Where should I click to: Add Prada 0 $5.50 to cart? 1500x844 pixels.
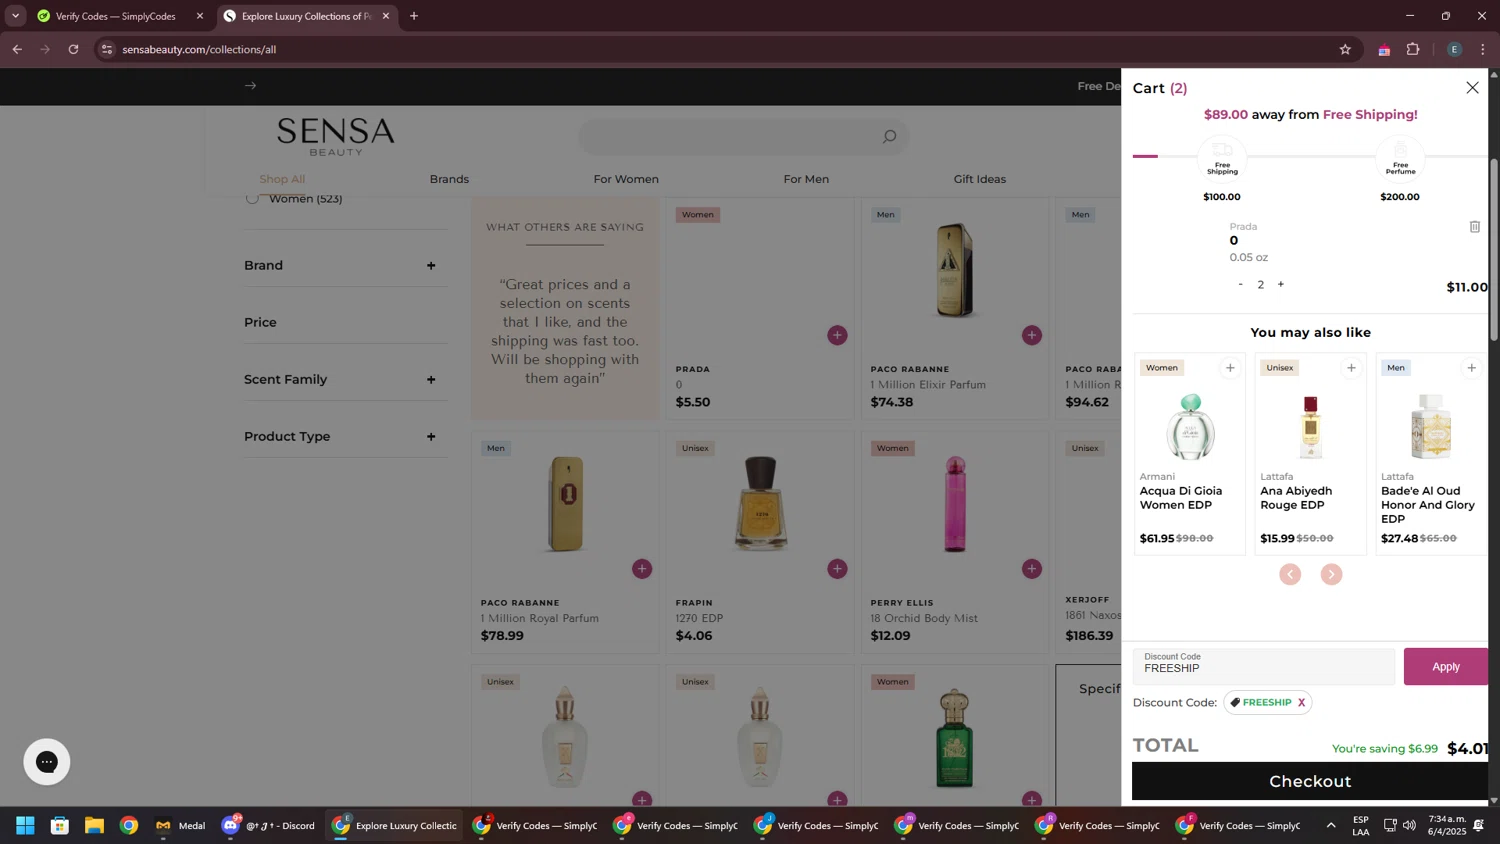point(837,335)
